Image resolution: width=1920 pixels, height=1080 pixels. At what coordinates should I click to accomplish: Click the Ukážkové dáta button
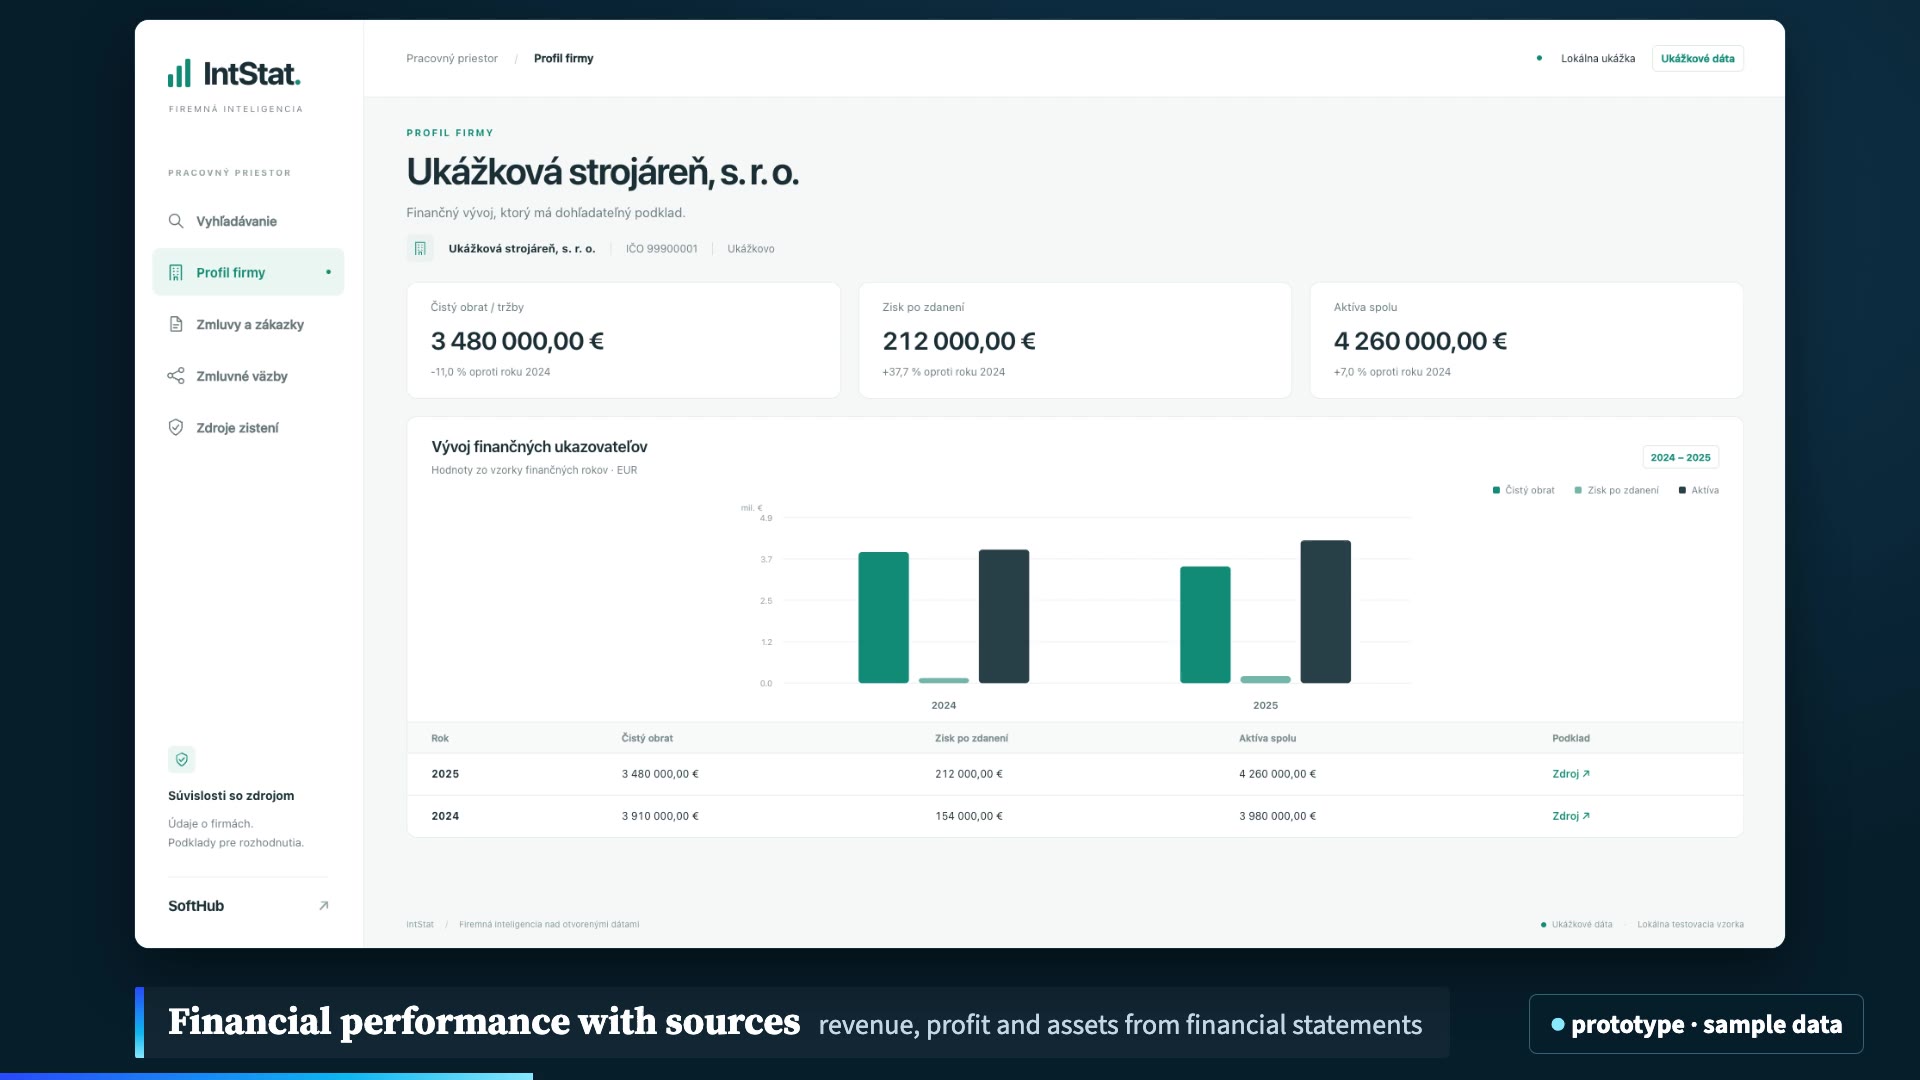tap(1698, 58)
